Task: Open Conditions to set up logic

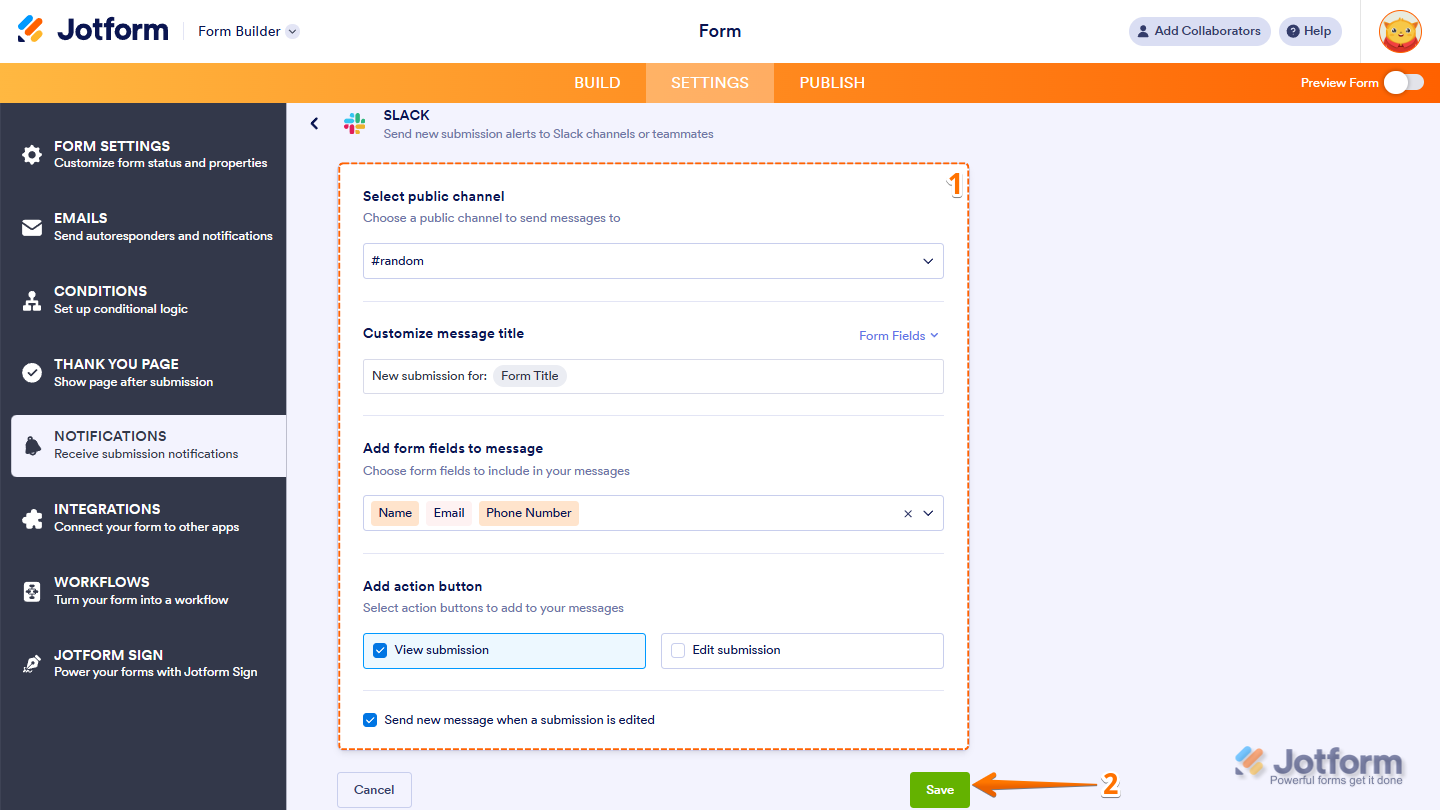Action: (31, 298)
